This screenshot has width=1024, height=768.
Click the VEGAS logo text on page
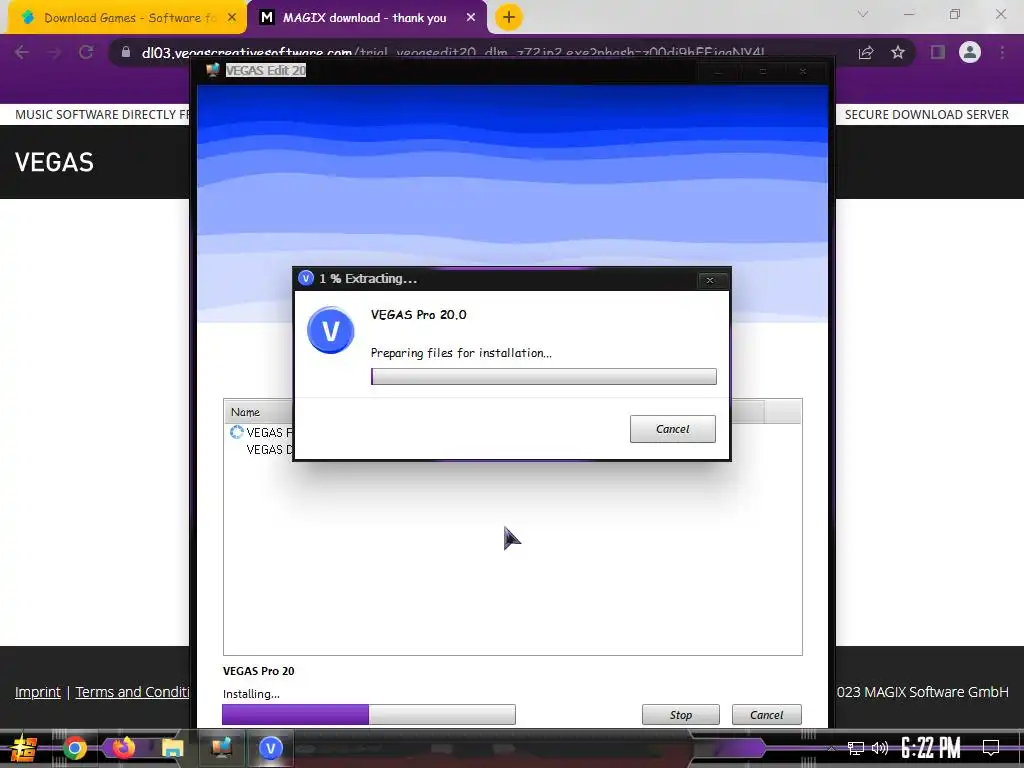tap(54, 162)
